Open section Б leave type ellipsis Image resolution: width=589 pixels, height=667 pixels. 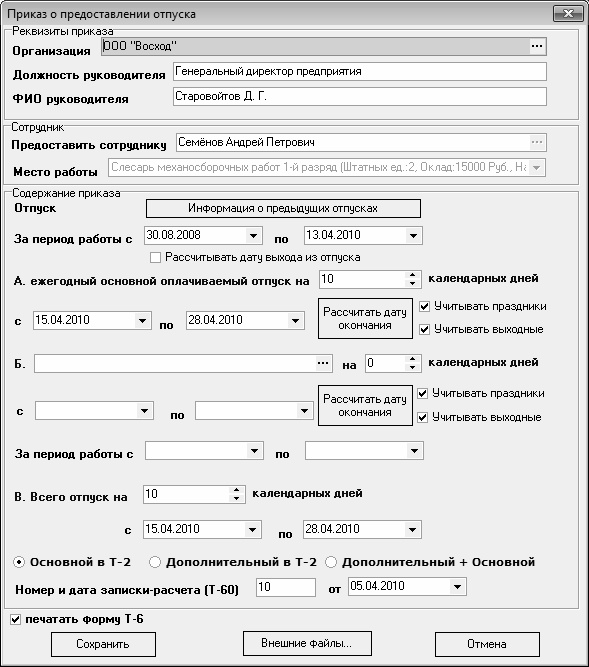(x=323, y=363)
